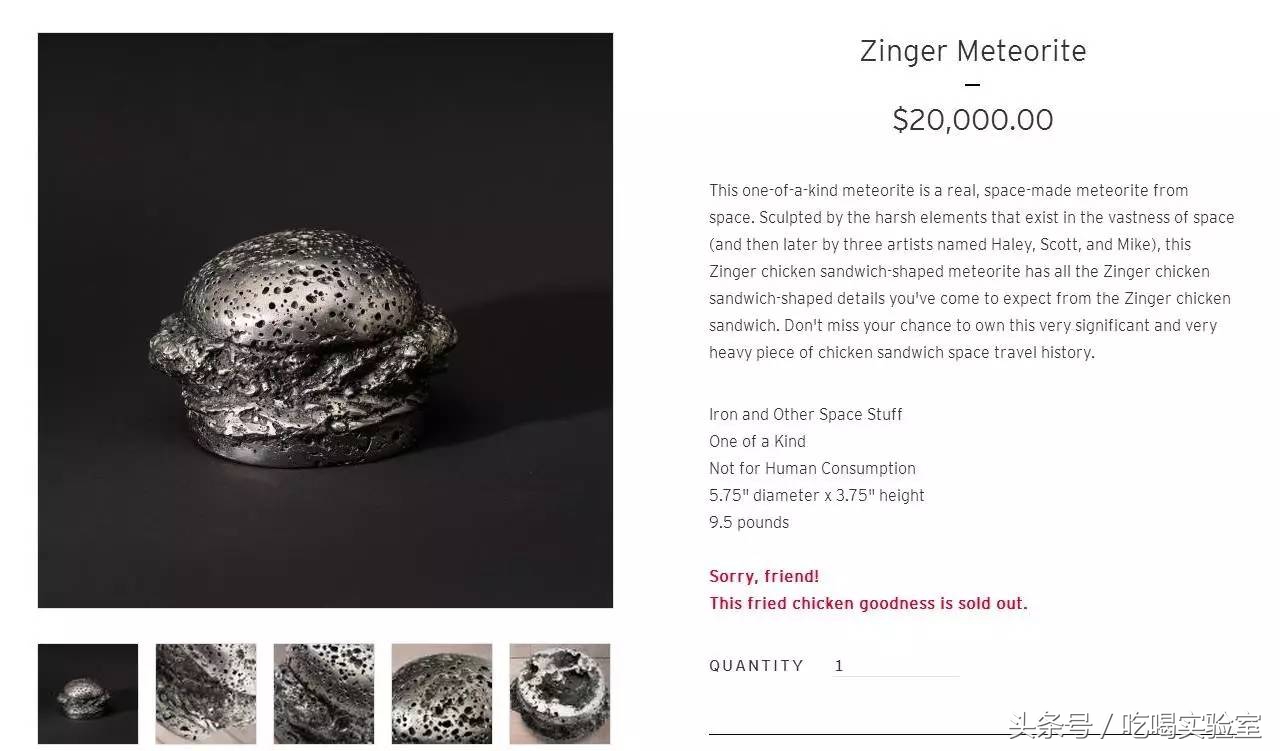Open the second close-up texture thumbnail
1280x751 pixels.
[206, 693]
